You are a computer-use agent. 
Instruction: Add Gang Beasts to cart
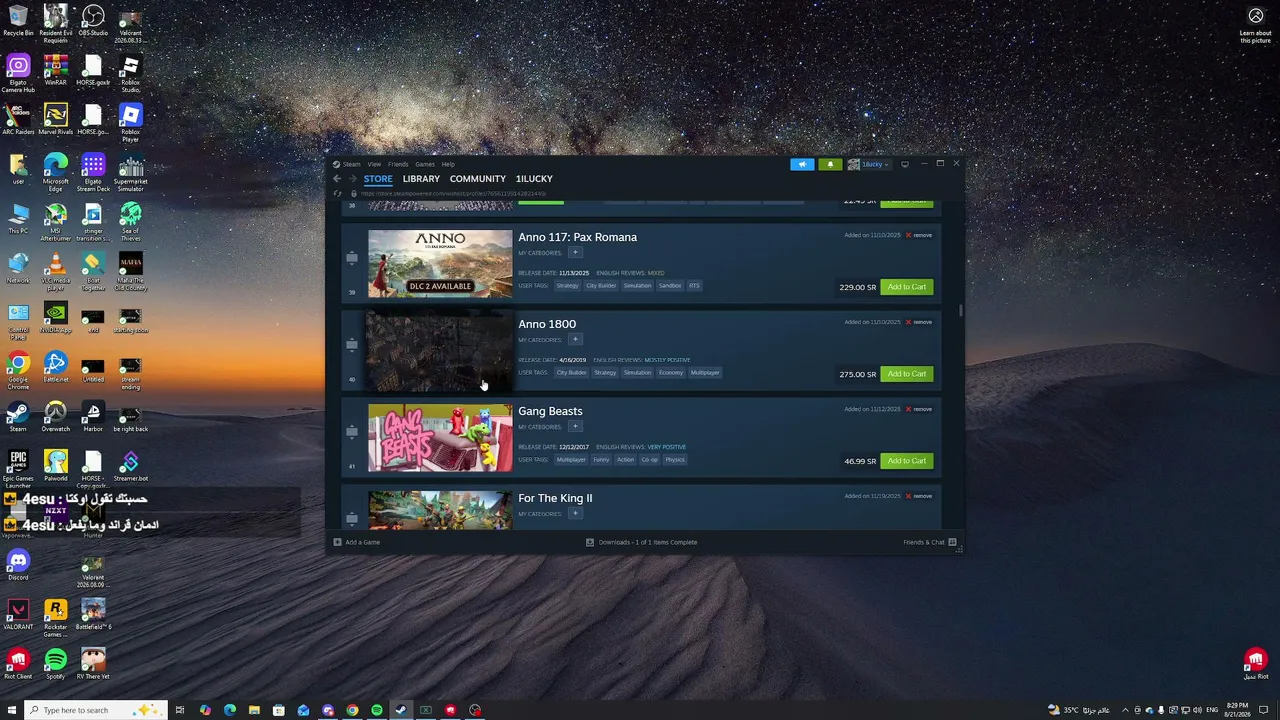point(907,461)
